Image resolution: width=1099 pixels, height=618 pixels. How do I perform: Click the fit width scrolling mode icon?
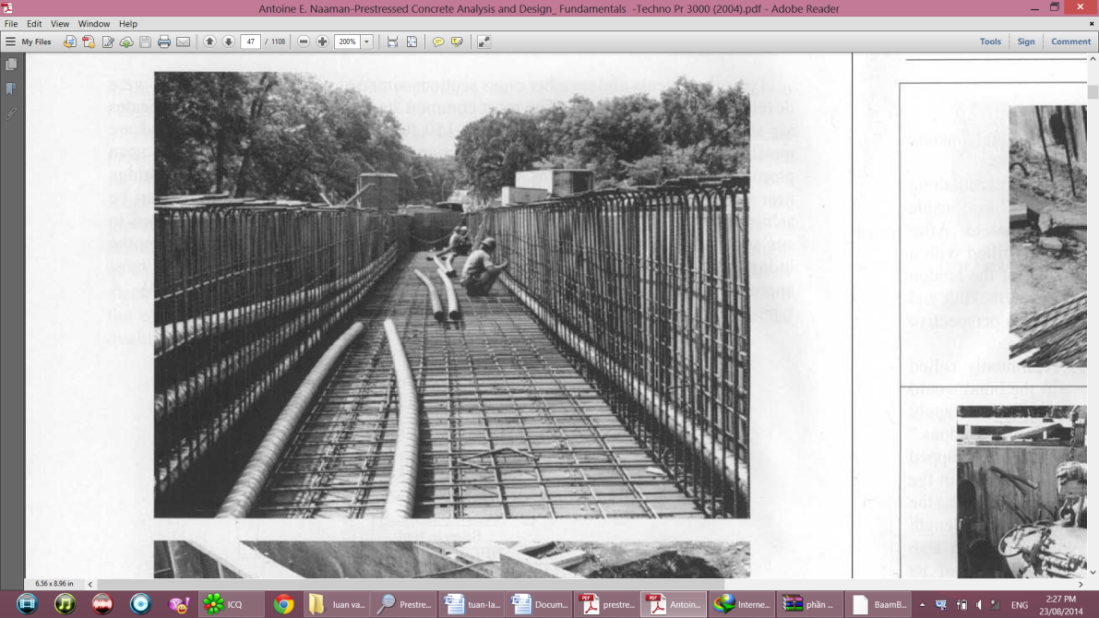pyautogui.click(x=392, y=42)
